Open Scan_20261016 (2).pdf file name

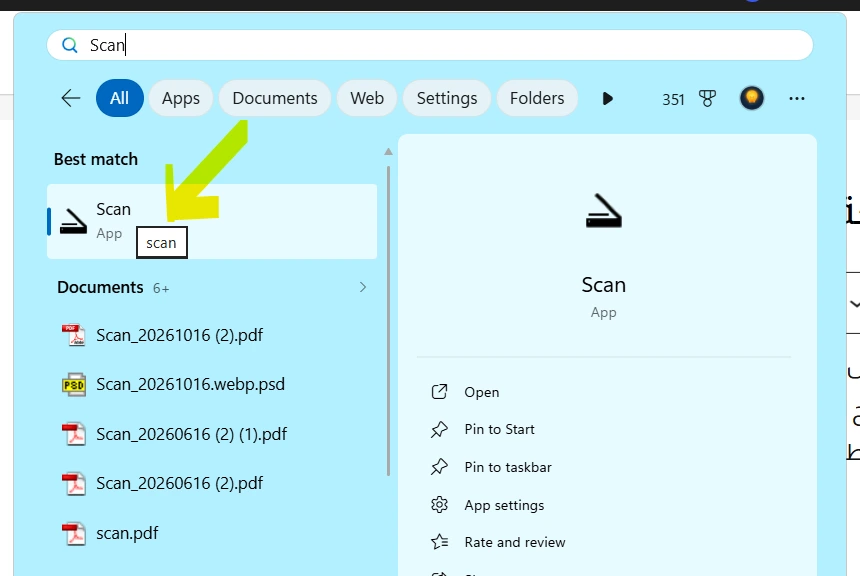click(179, 335)
